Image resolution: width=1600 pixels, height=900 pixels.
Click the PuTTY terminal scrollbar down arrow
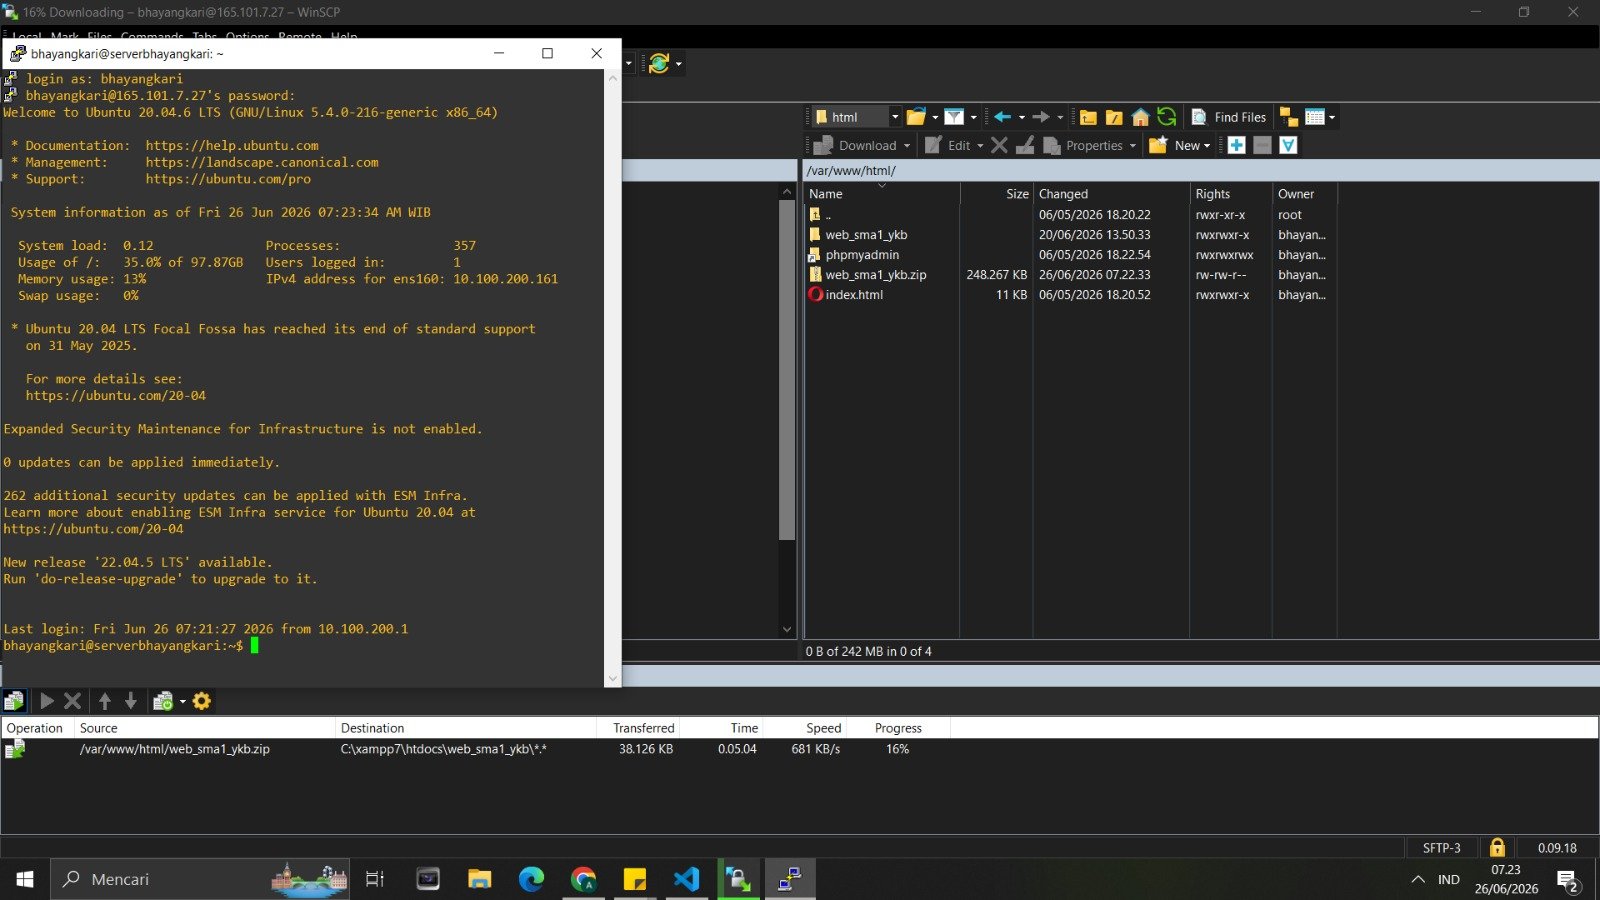tap(612, 679)
